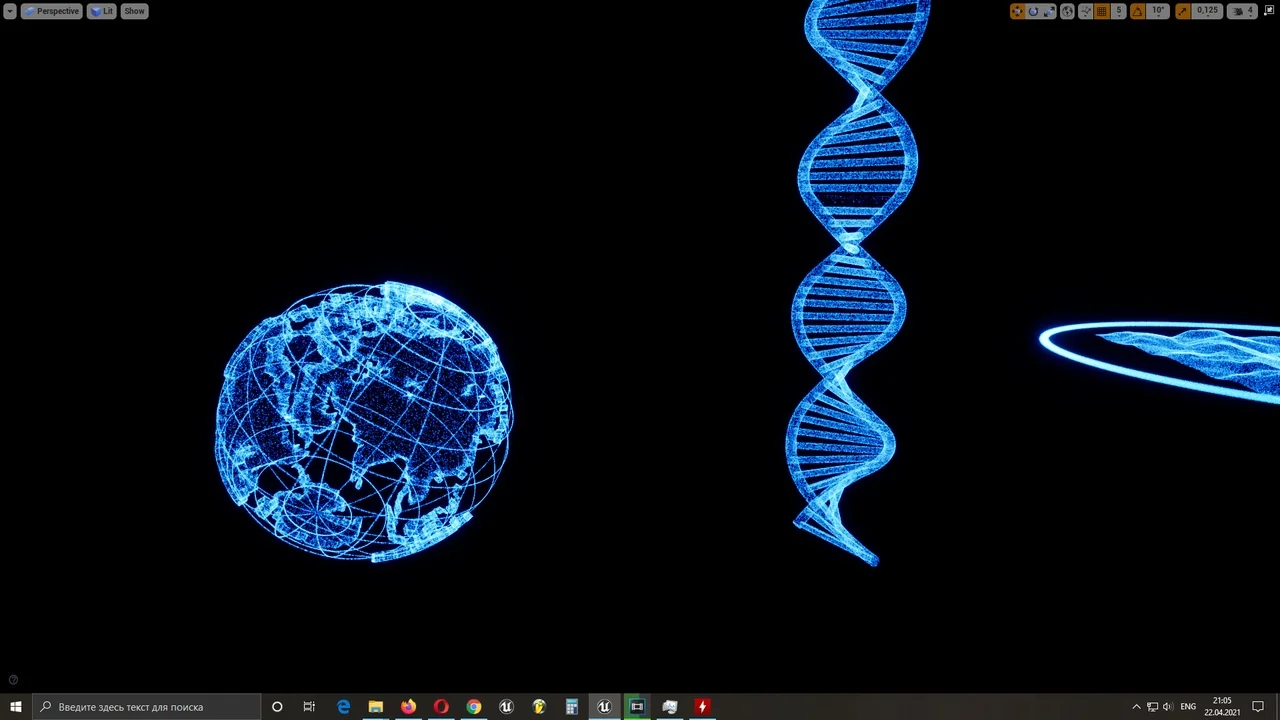Screen dimensions: 1280x720
Task: Toggle scale snapping on or off
Action: tap(1183, 11)
